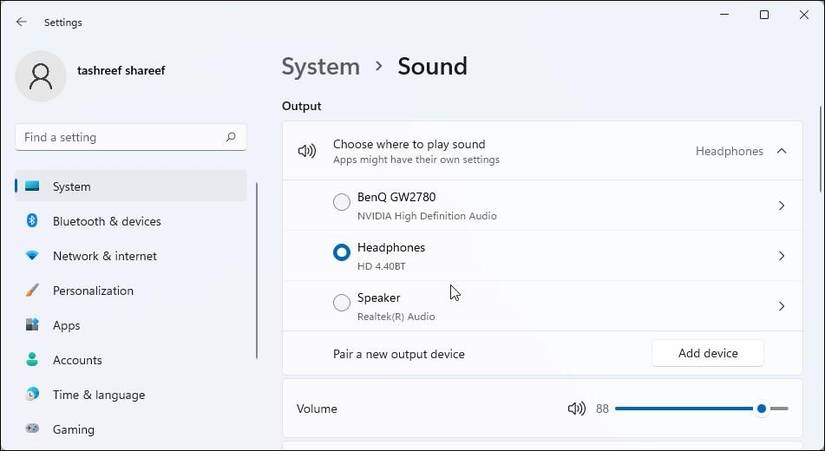Open System settings category
Image resolution: width=825 pixels, height=451 pixels.
point(130,186)
